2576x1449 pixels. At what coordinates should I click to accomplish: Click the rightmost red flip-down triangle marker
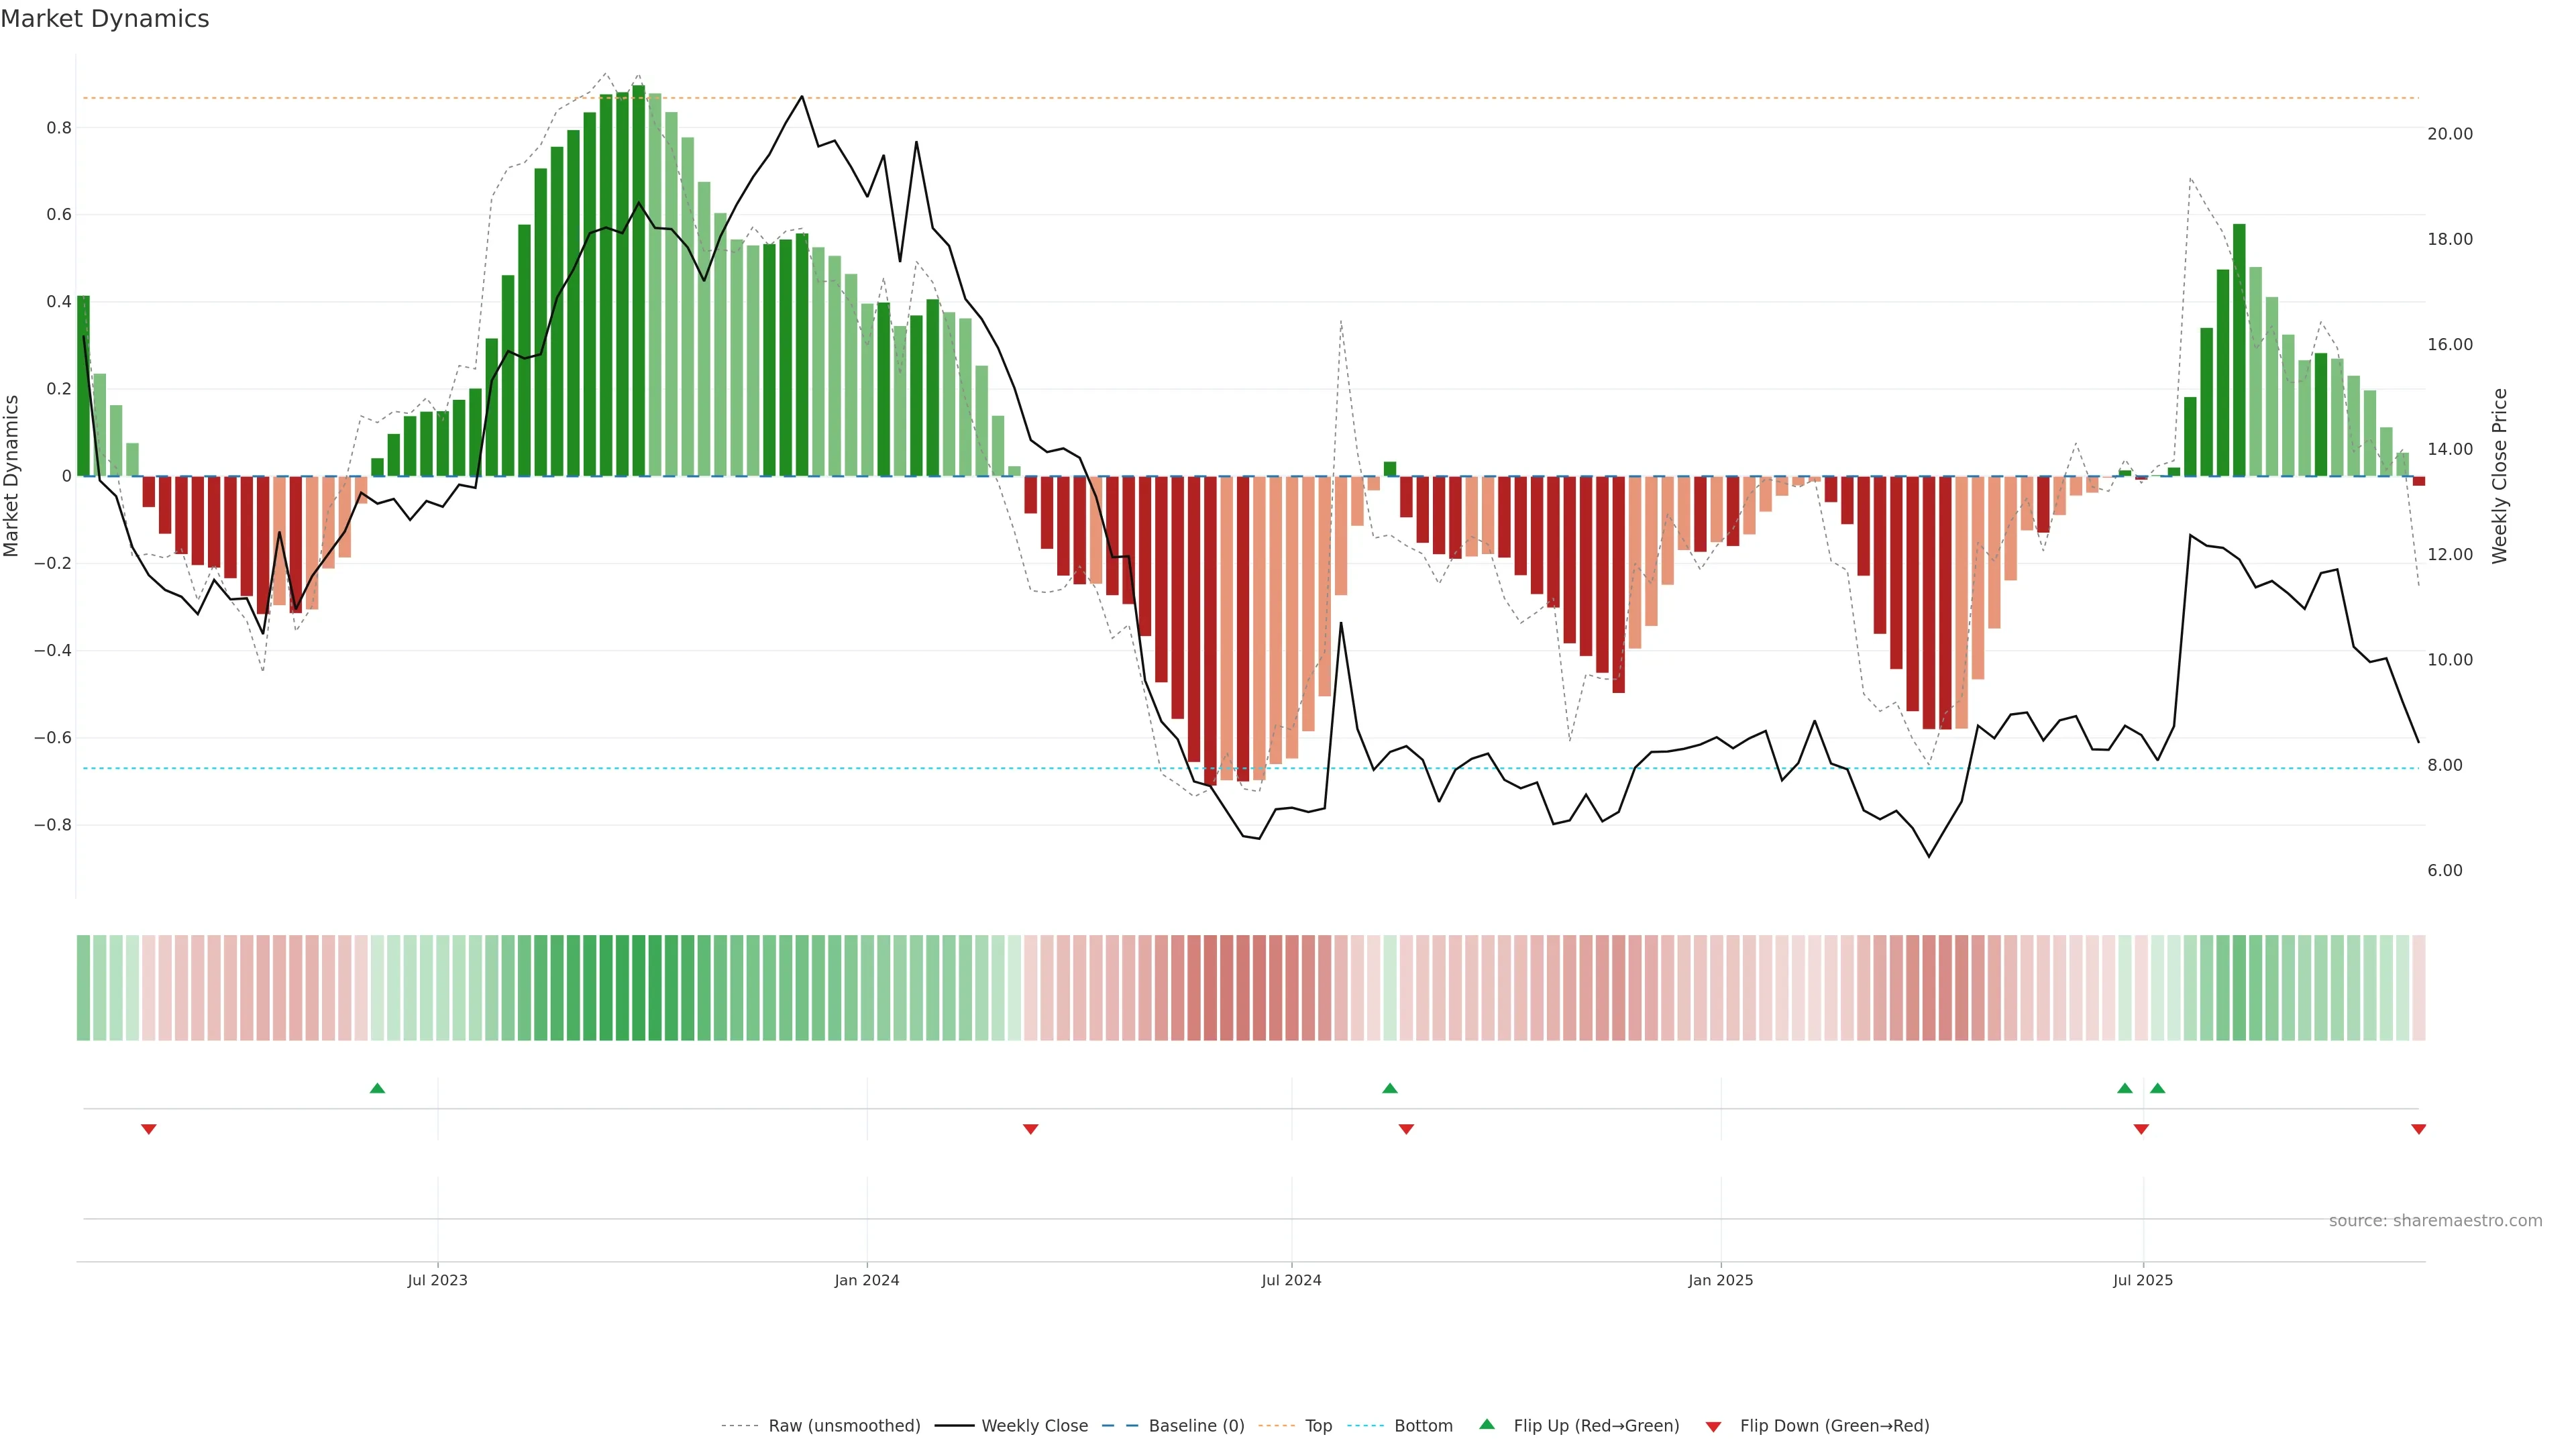tap(2418, 1129)
